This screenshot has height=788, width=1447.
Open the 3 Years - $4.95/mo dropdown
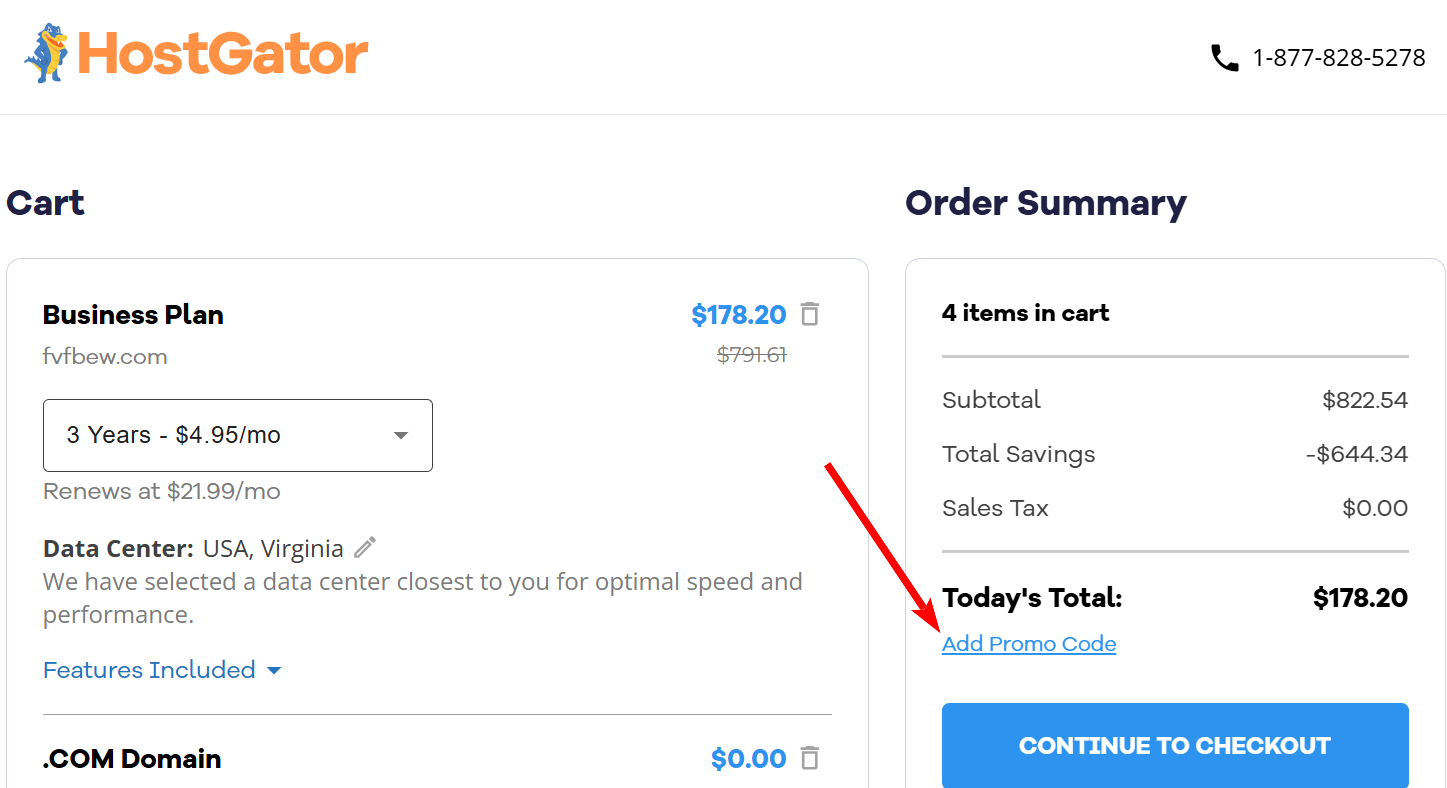click(x=237, y=435)
